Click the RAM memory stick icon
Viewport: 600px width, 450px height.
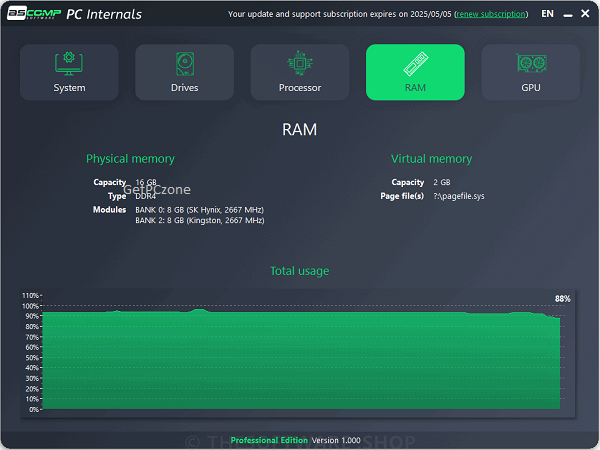point(415,64)
